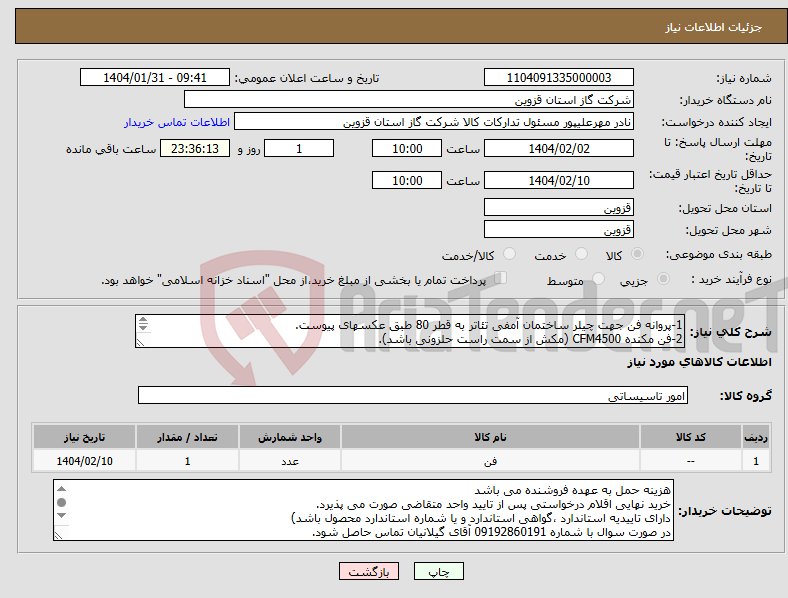Click the چاپ (print) button
Image resolution: width=788 pixels, height=598 pixels.
pos(438,571)
